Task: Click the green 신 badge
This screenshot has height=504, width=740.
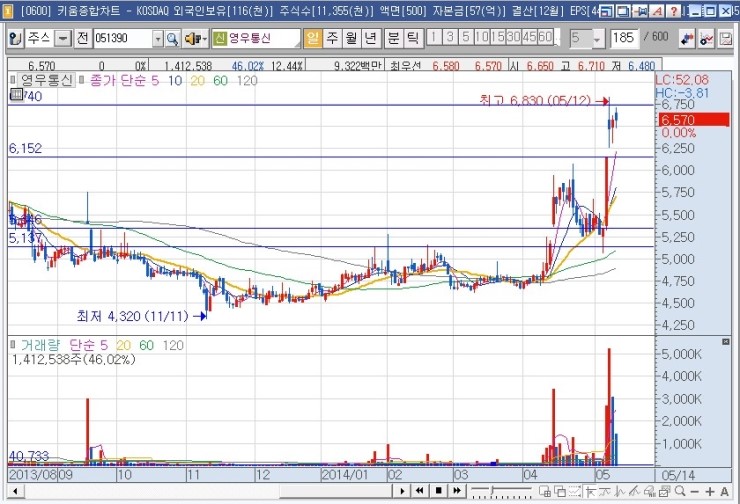Action: point(219,38)
